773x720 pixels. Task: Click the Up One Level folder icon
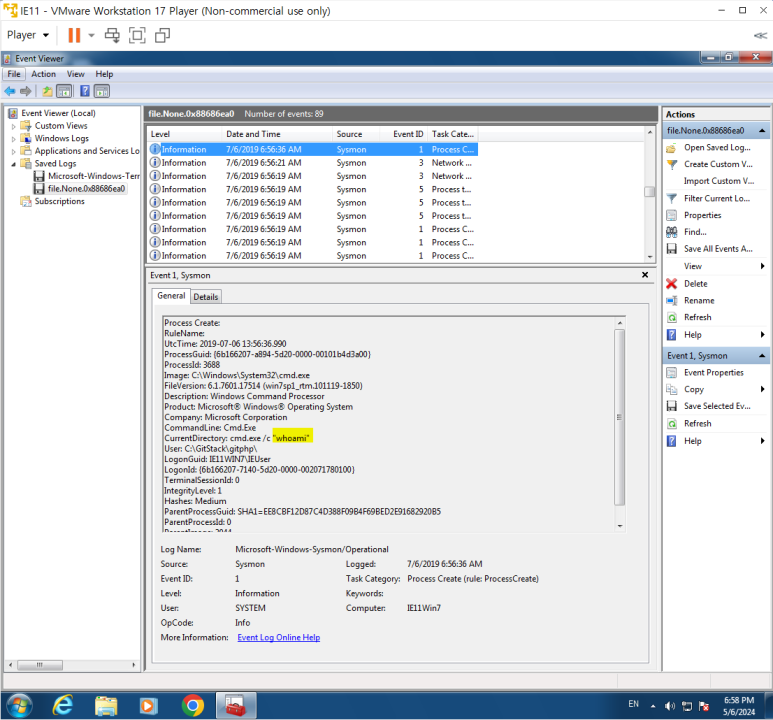47,91
